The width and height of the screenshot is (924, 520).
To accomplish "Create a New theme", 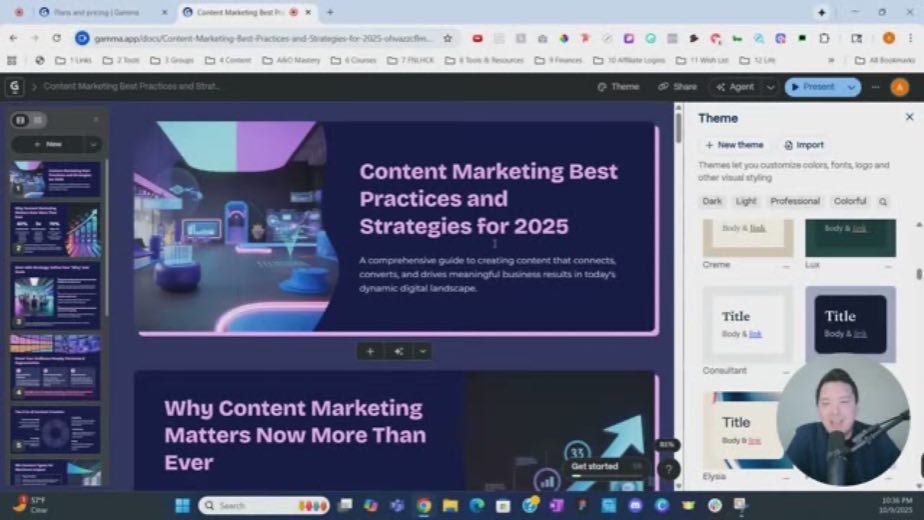I will [x=734, y=145].
